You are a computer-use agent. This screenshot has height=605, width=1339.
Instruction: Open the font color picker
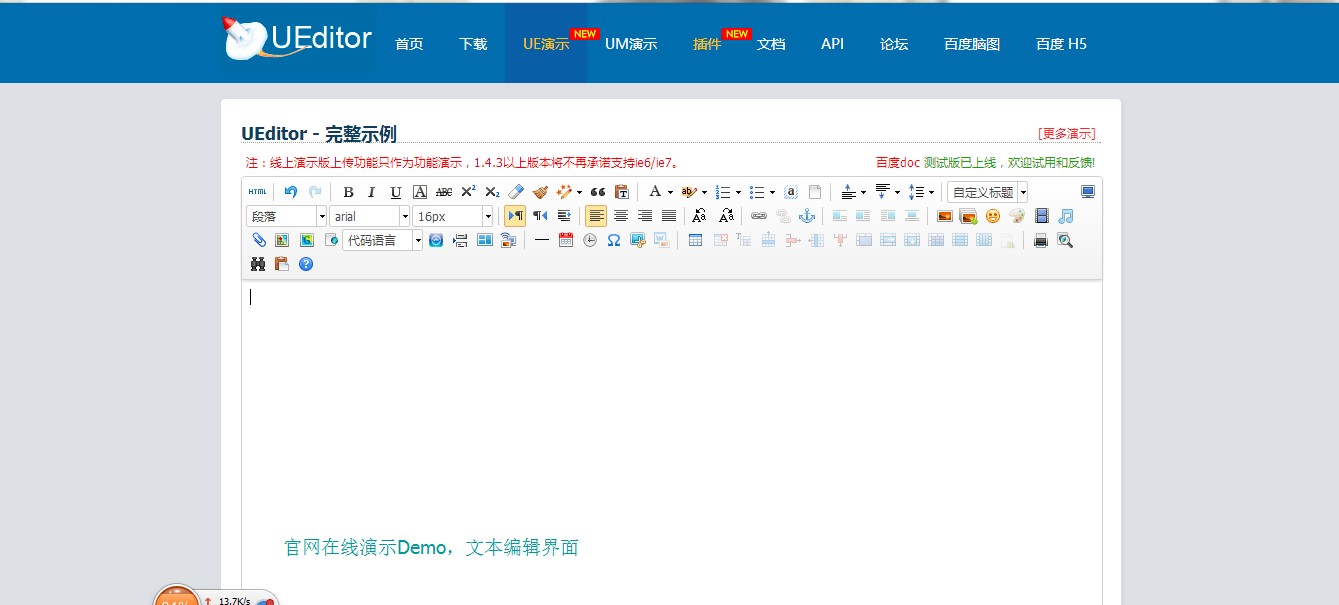655,191
